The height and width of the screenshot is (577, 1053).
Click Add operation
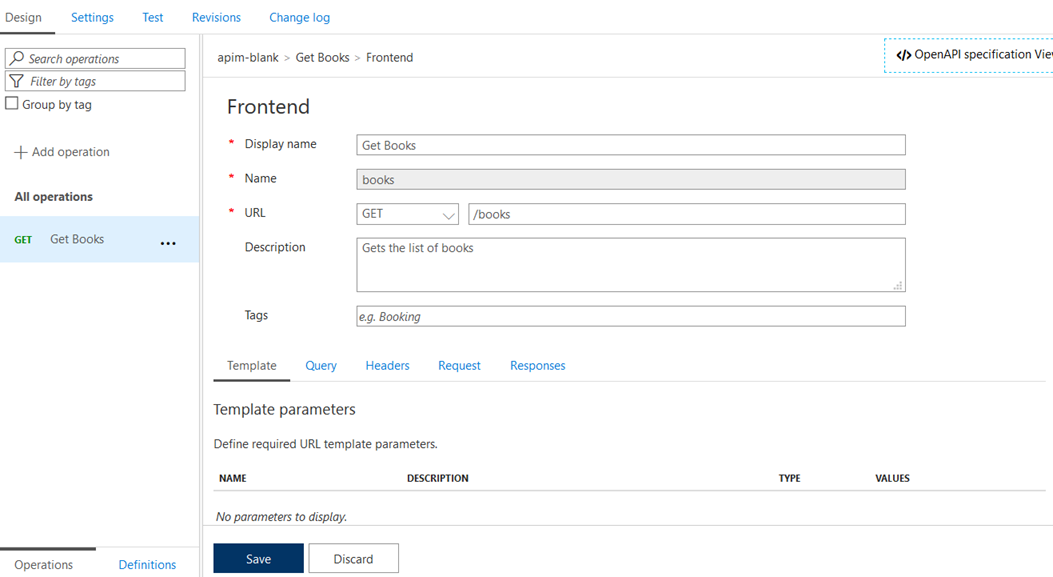(x=62, y=152)
